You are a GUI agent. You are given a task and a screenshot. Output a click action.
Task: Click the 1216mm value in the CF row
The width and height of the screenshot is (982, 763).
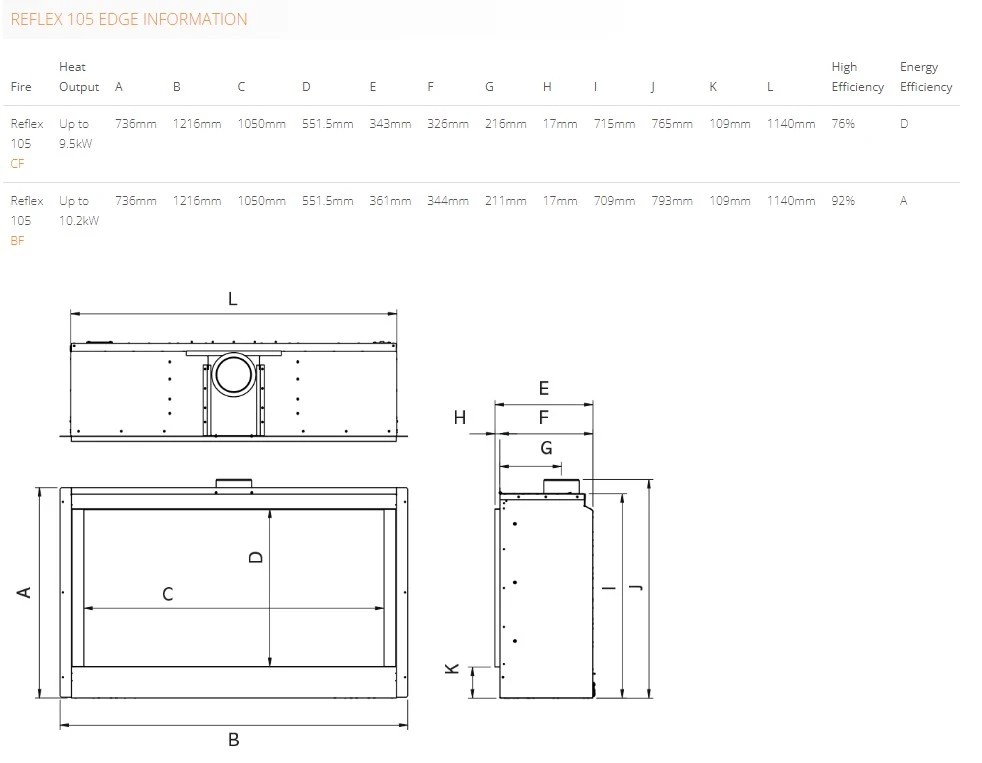pyautogui.click(x=196, y=124)
